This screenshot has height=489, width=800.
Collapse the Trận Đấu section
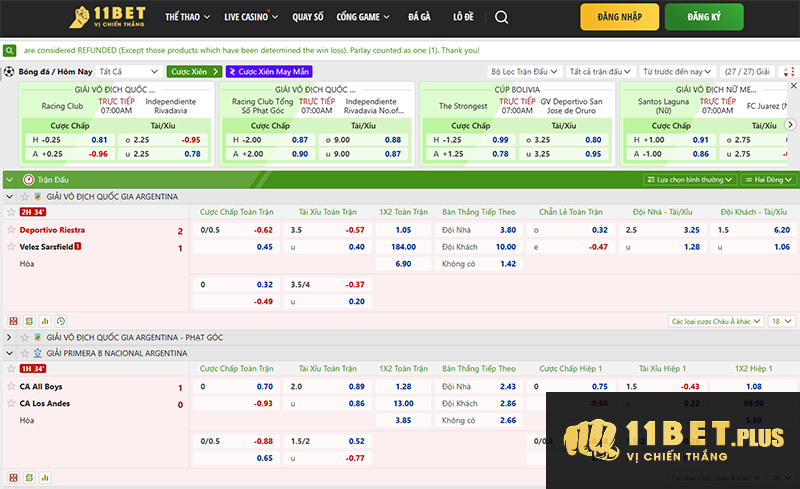[x=9, y=179]
